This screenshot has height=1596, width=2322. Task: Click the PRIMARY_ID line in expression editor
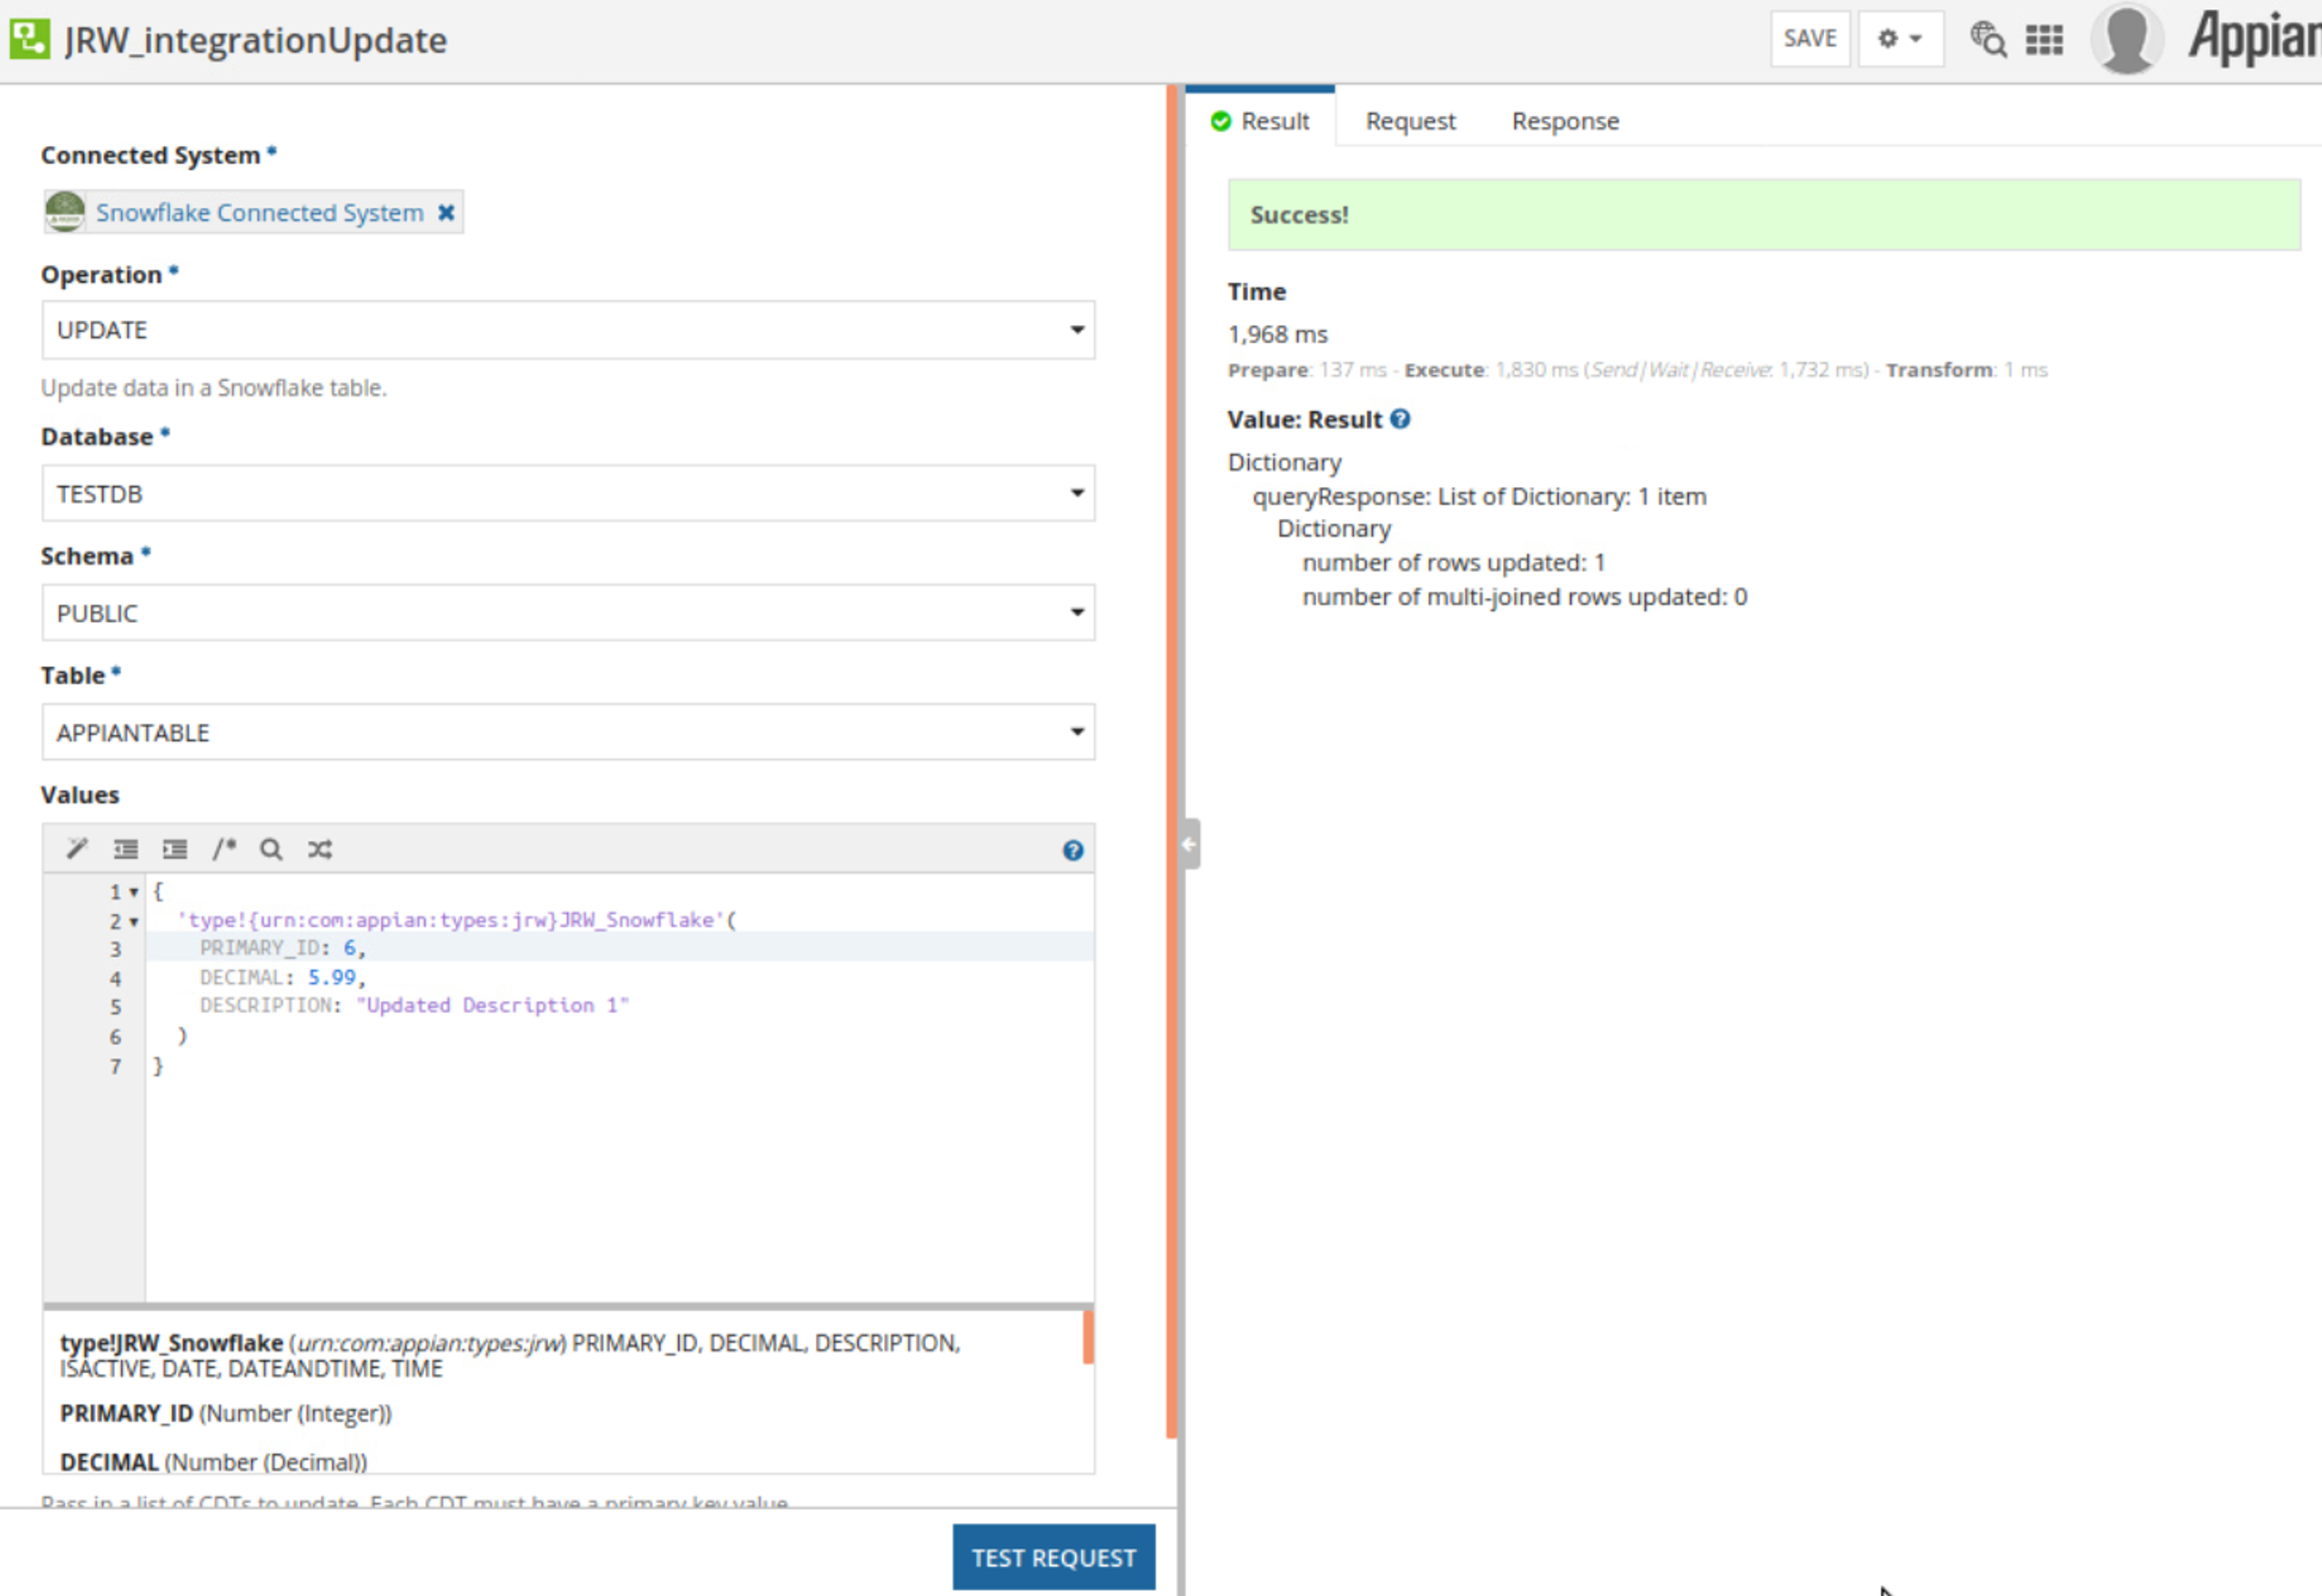point(620,947)
